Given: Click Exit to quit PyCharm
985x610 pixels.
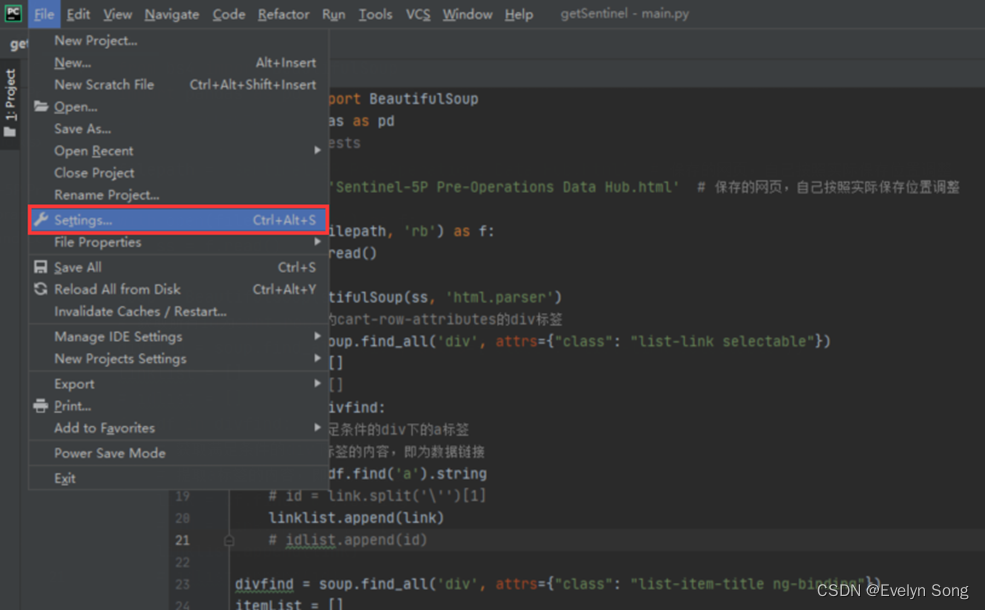Looking at the screenshot, I should coord(64,478).
